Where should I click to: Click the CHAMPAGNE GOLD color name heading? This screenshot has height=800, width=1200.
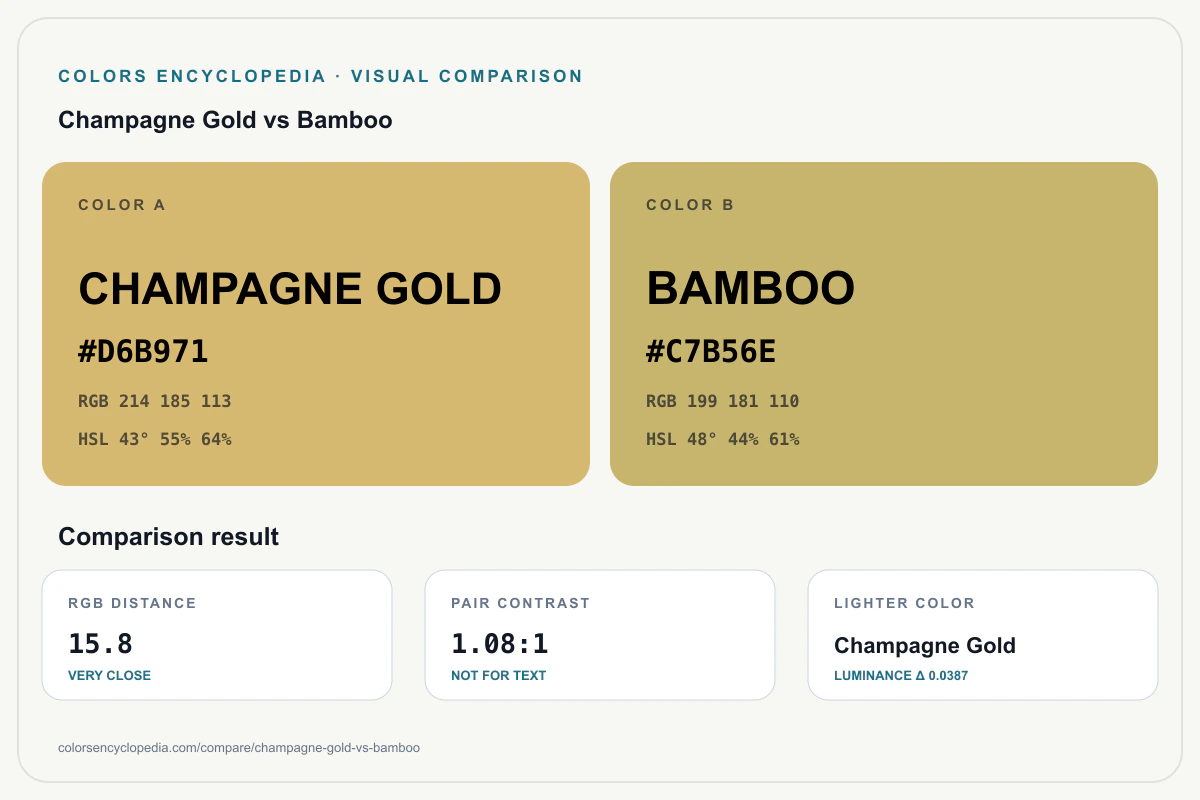click(x=290, y=289)
